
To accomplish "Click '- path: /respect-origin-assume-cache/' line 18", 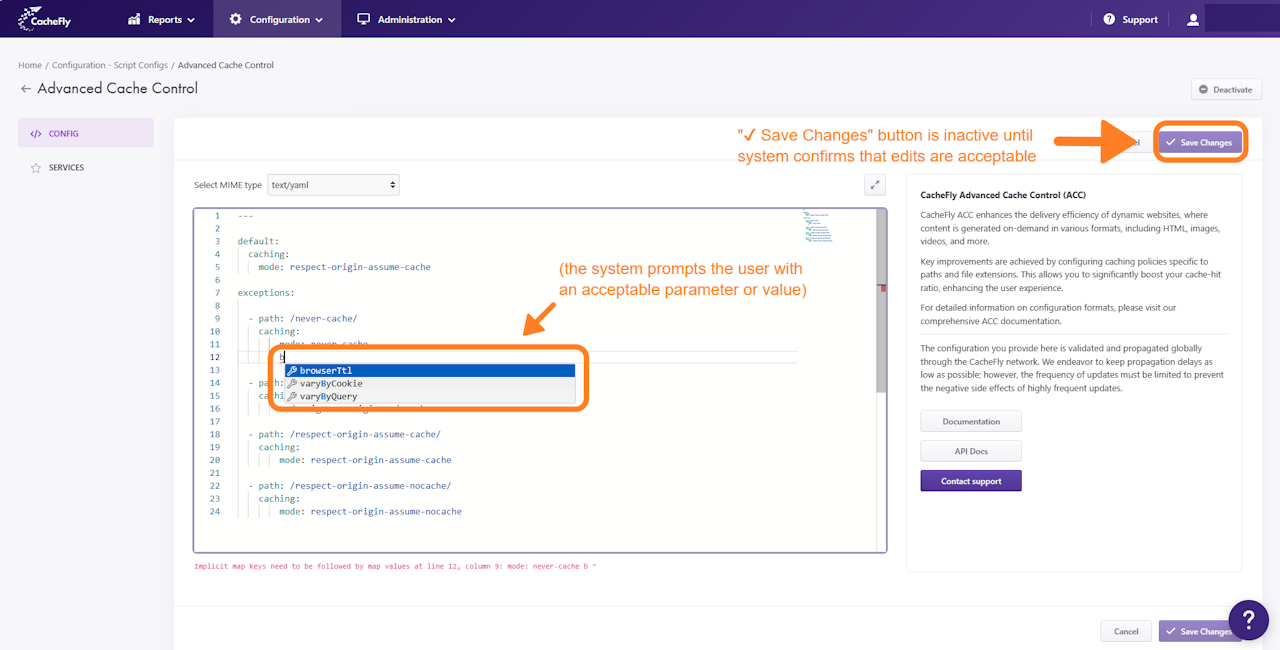I will coord(344,435).
